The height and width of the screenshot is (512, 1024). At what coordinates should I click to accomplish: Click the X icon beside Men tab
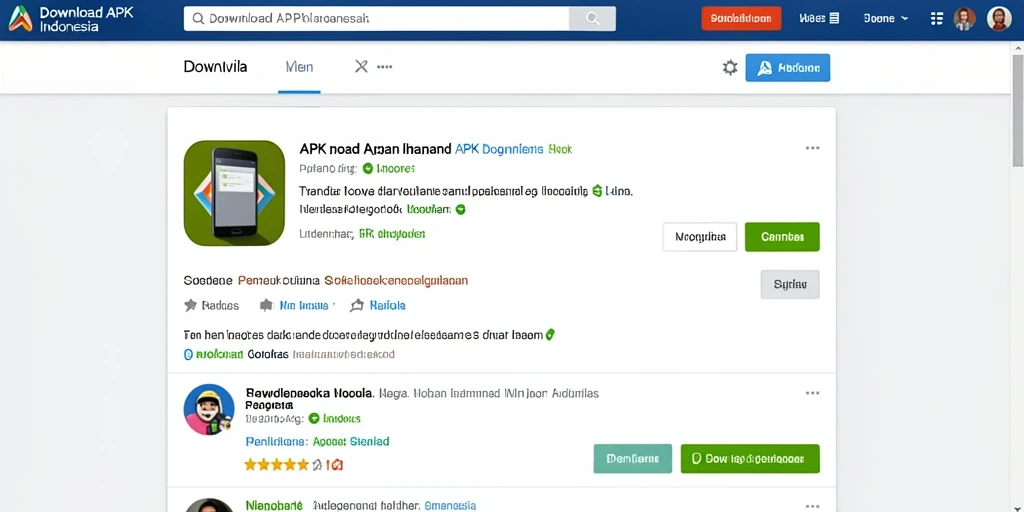click(361, 67)
